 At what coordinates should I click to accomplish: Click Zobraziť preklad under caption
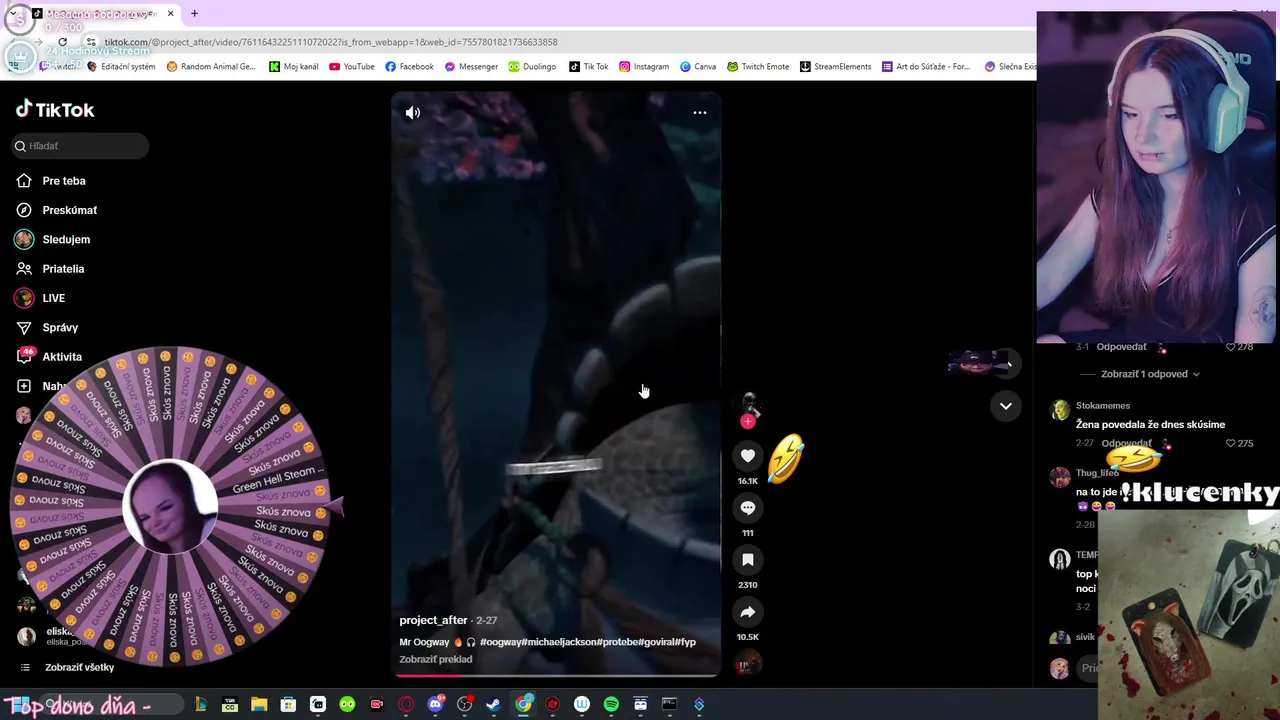(436, 659)
